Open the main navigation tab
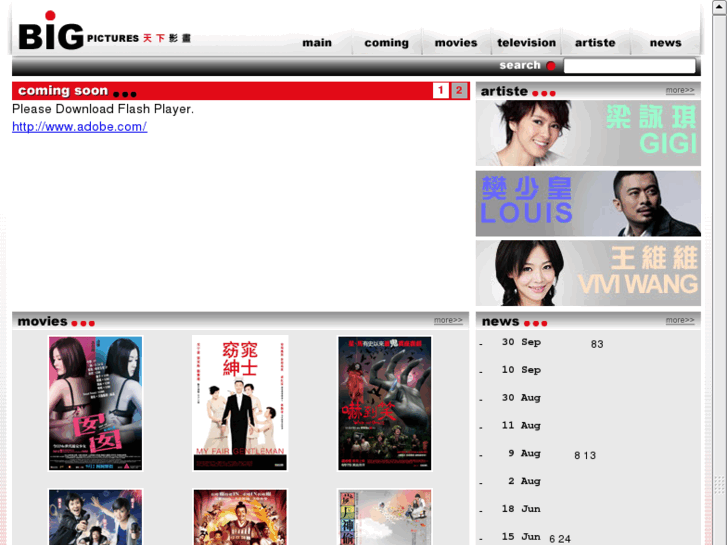This screenshot has width=727, height=545. pos(317,43)
